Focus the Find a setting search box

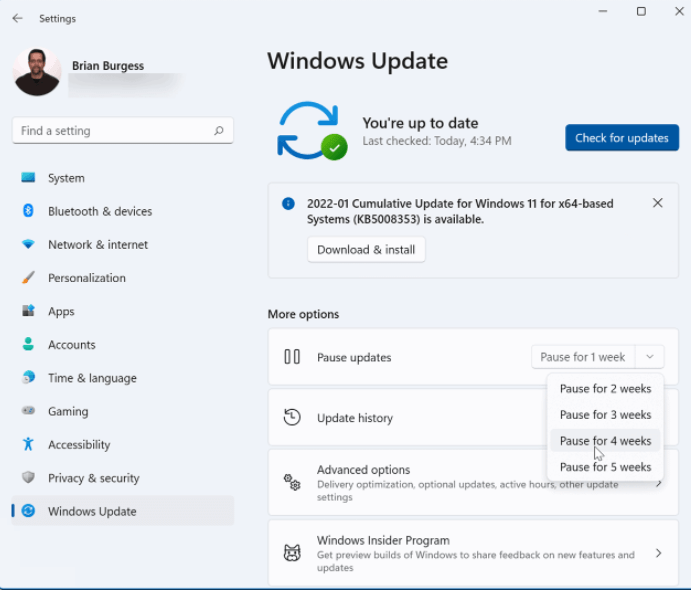pos(123,130)
